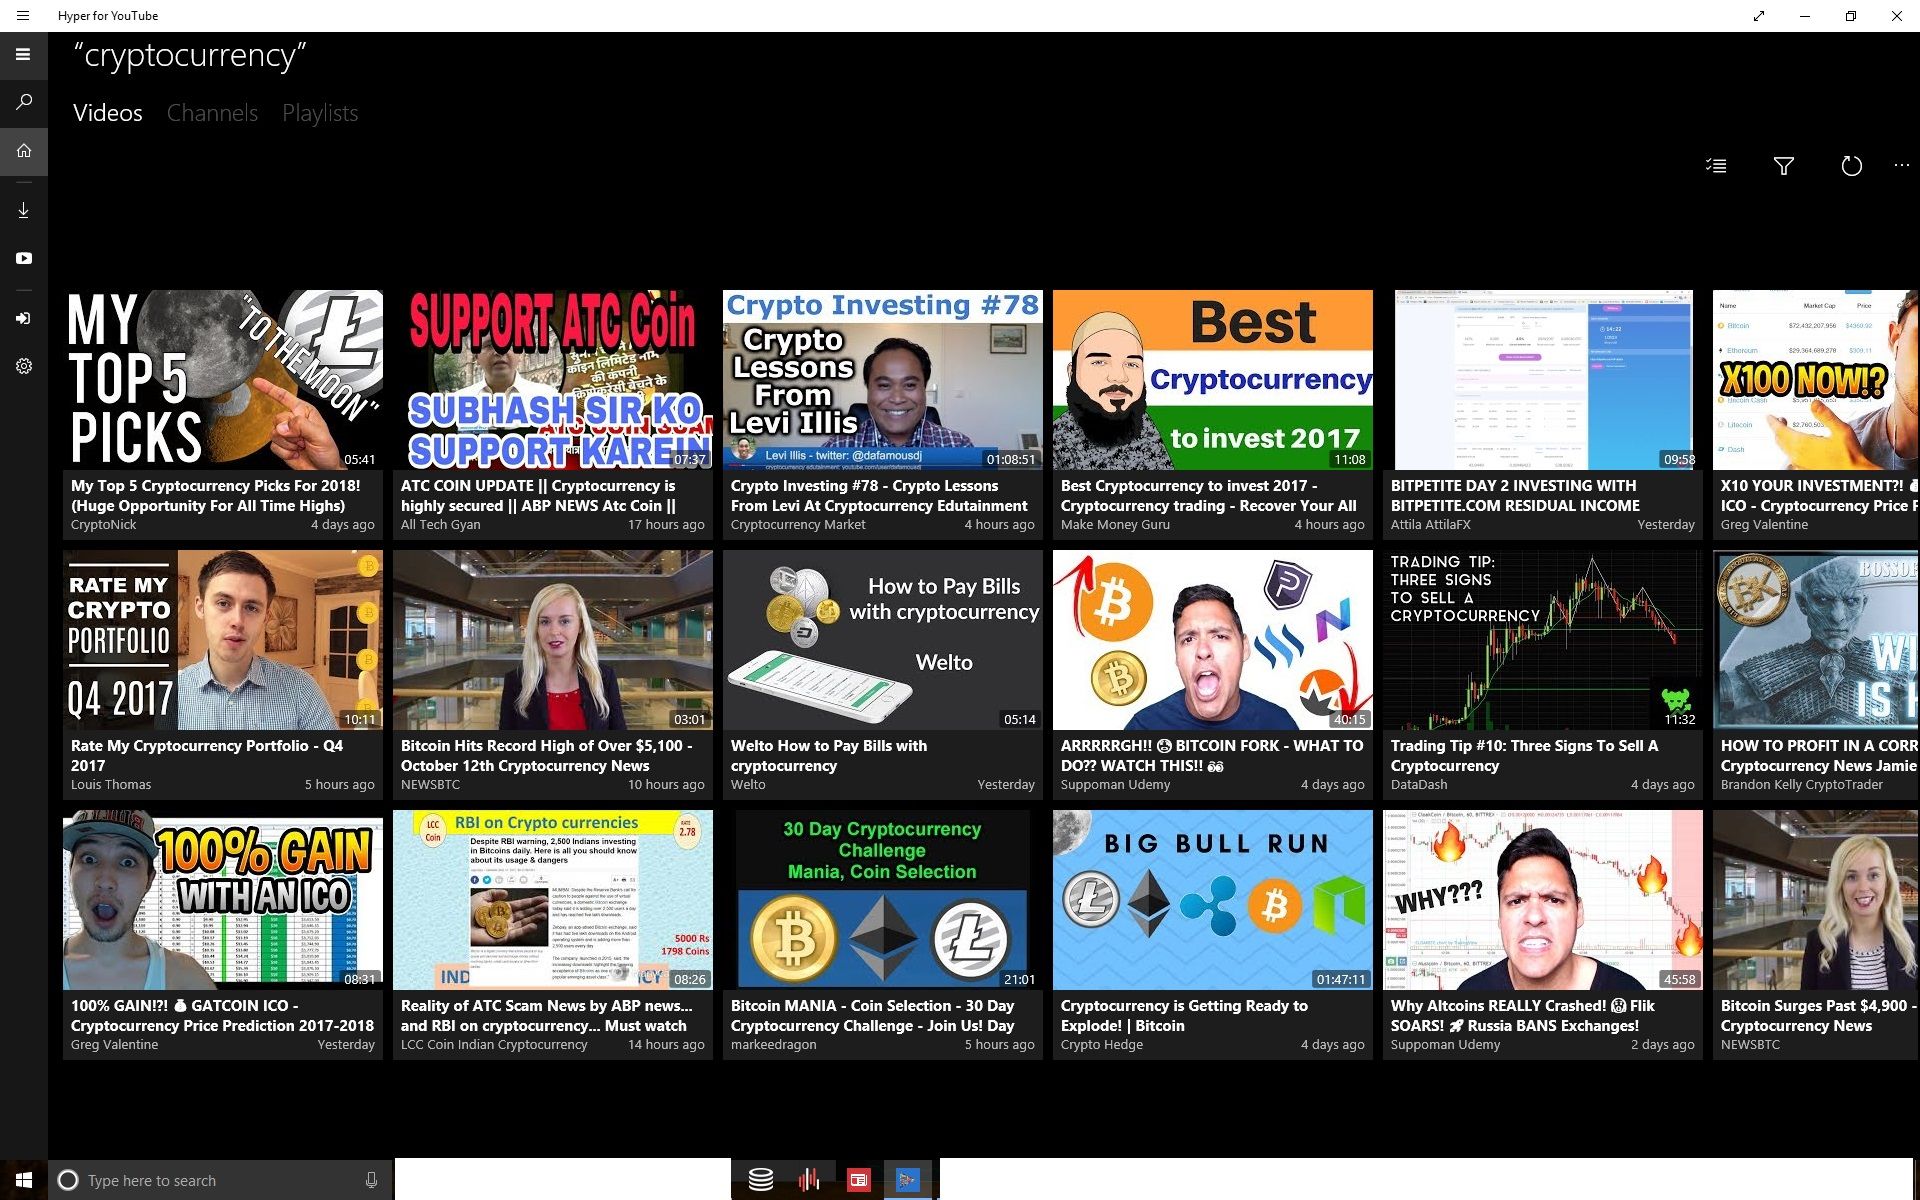Image resolution: width=1920 pixels, height=1200 pixels.
Task: Play the ATC Coin Update video thumbnail
Action: pyautogui.click(x=553, y=380)
